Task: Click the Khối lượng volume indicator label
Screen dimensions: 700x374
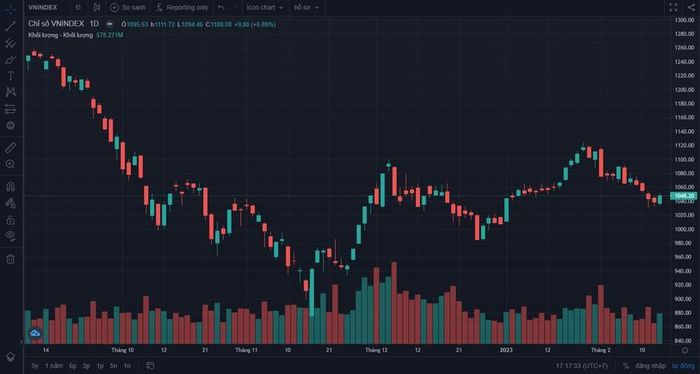Action: (x=60, y=35)
